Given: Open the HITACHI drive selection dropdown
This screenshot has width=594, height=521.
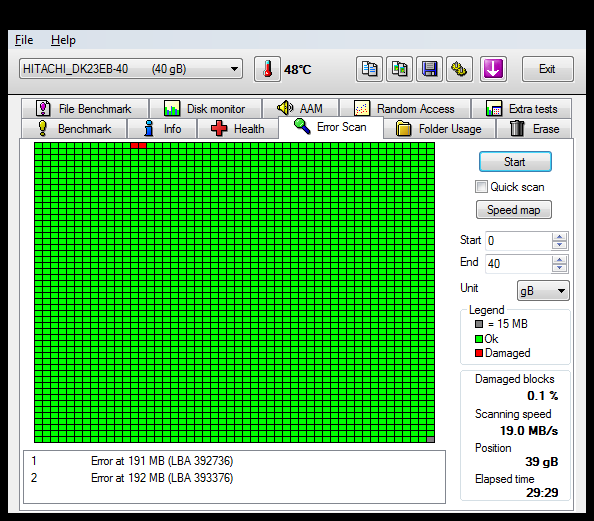Looking at the screenshot, I should click(x=131, y=69).
